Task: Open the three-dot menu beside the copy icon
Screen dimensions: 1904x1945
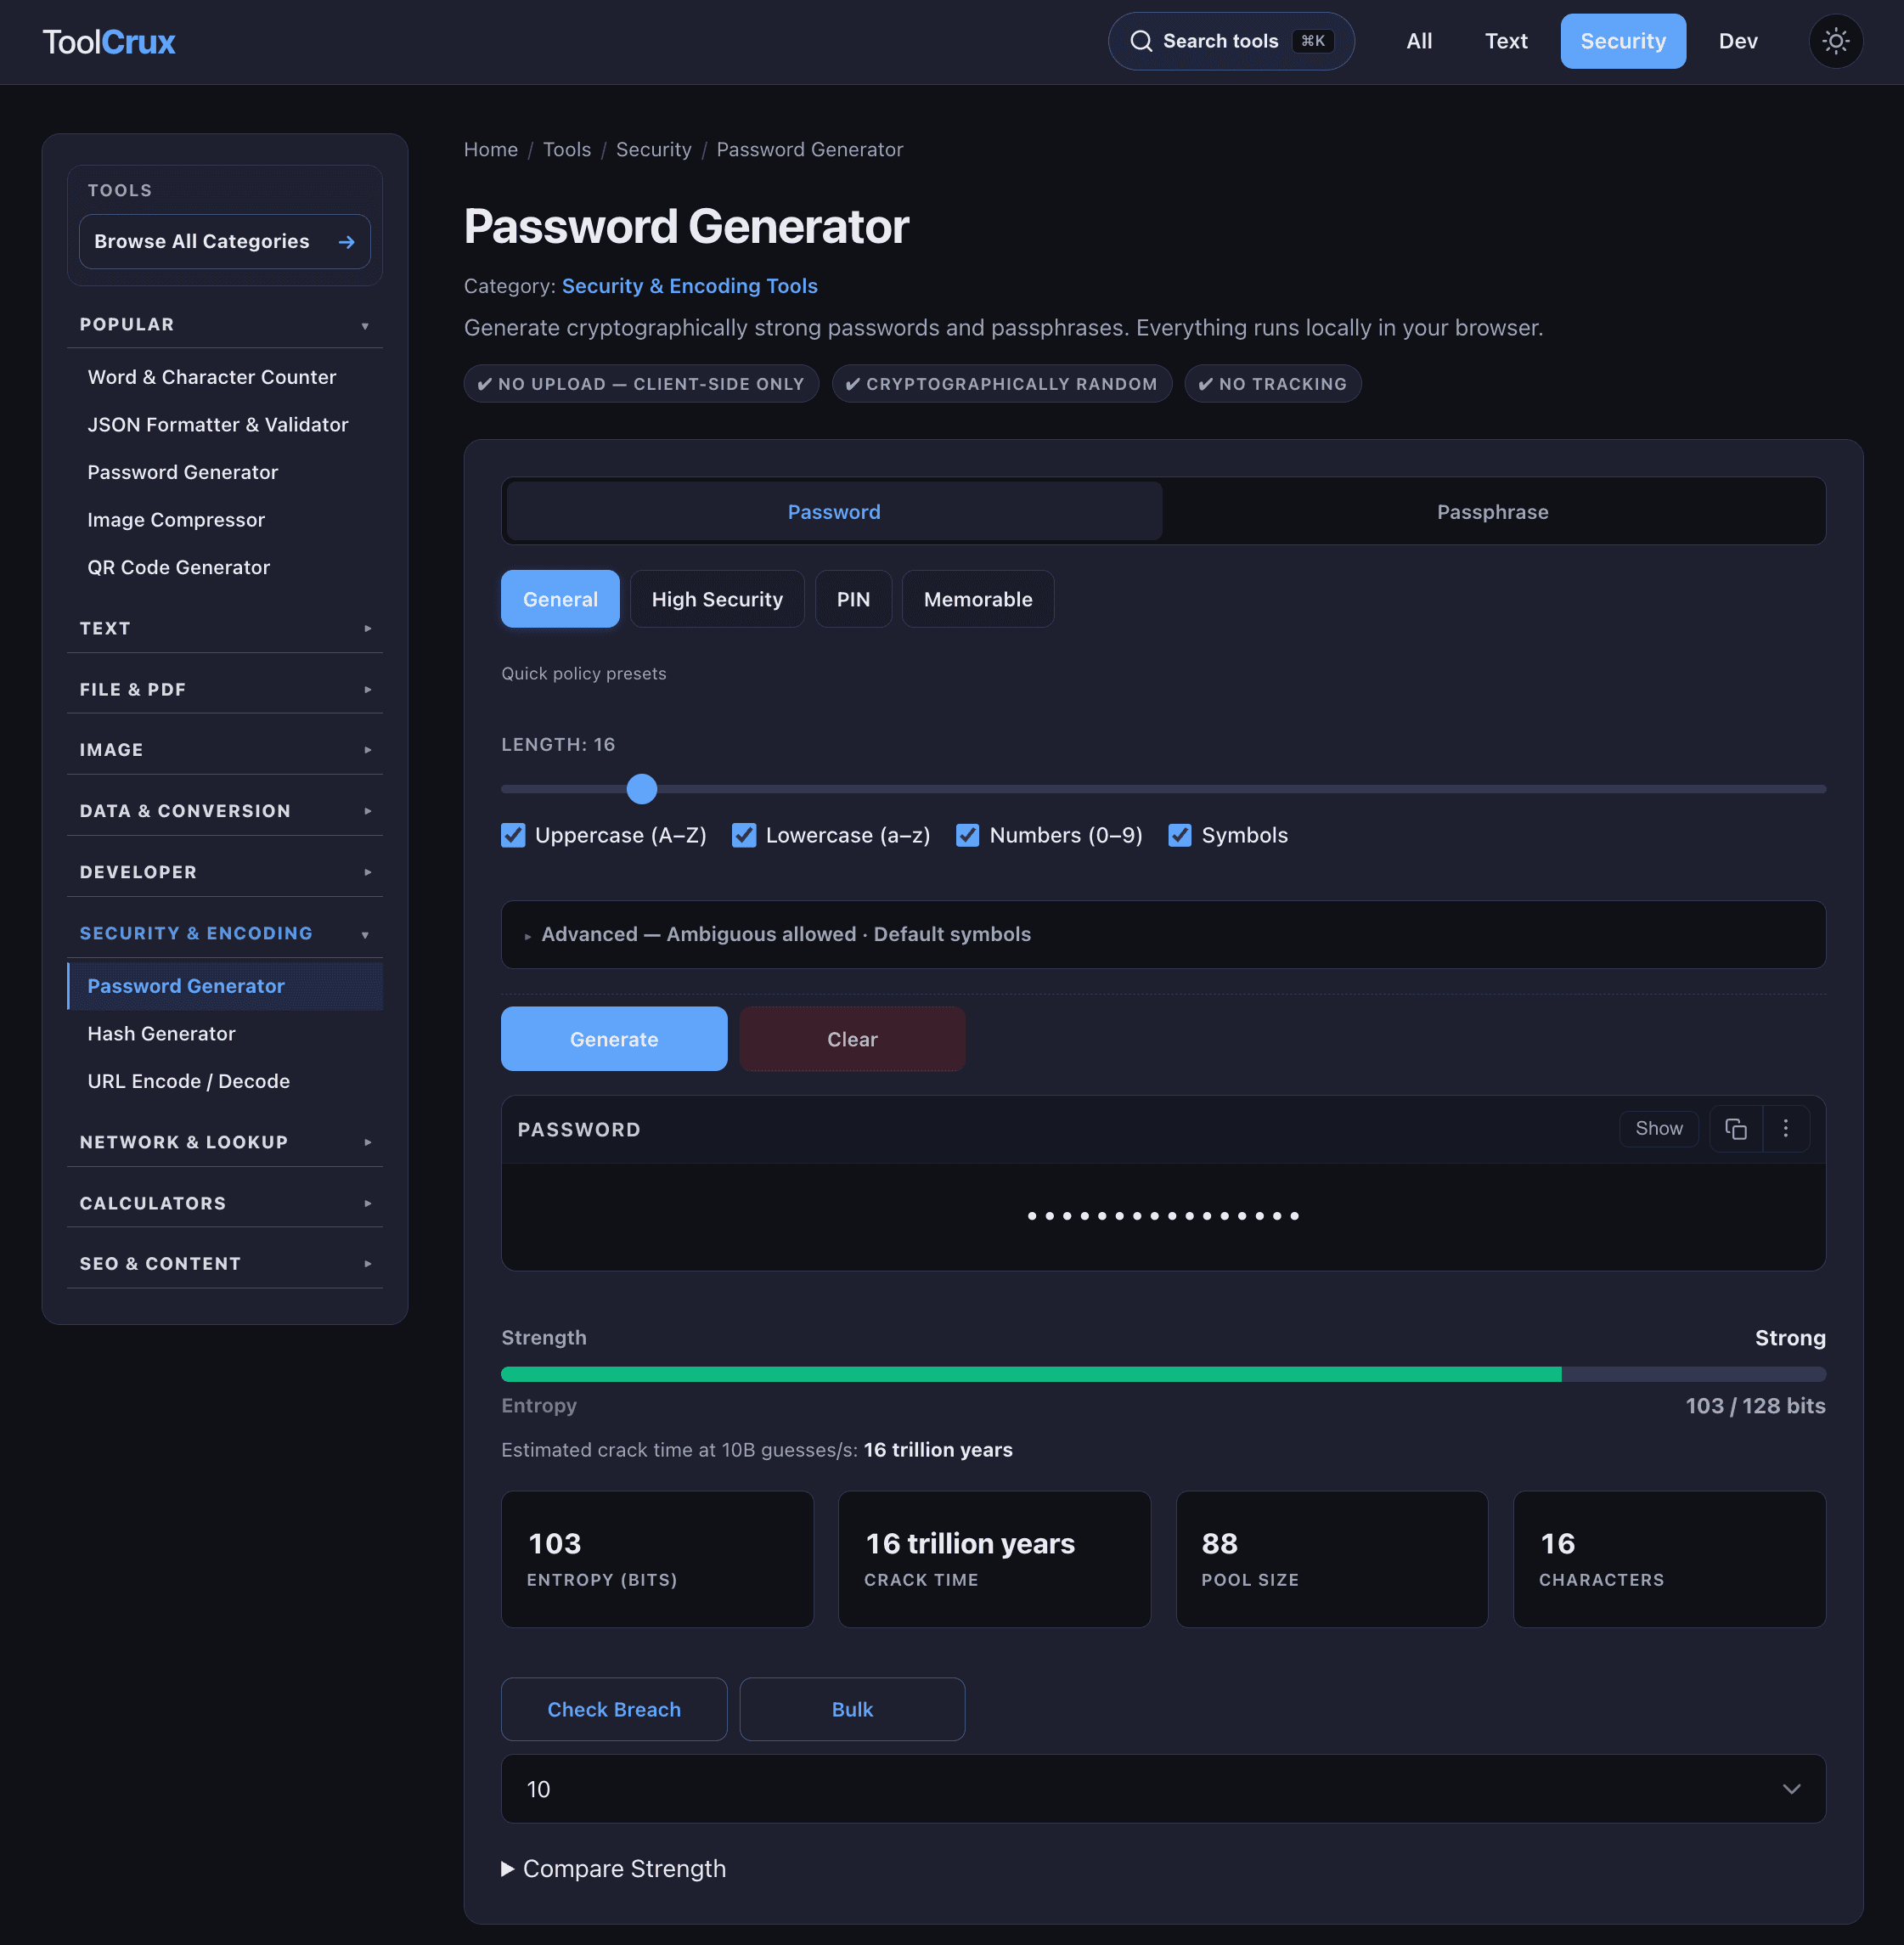Action: [x=1785, y=1128]
